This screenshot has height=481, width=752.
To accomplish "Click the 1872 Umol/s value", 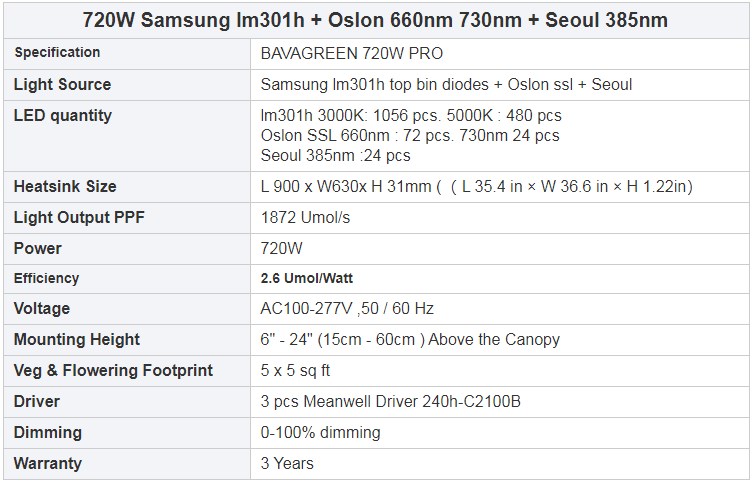I will [305, 218].
